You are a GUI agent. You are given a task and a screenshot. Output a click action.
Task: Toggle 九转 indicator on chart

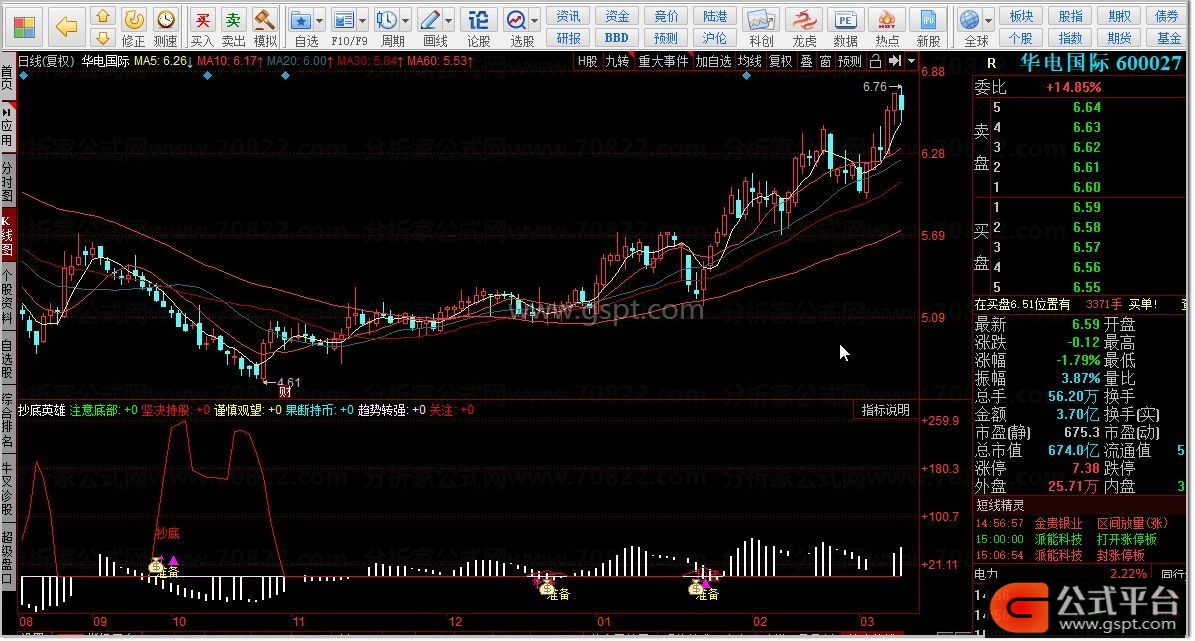coord(617,61)
